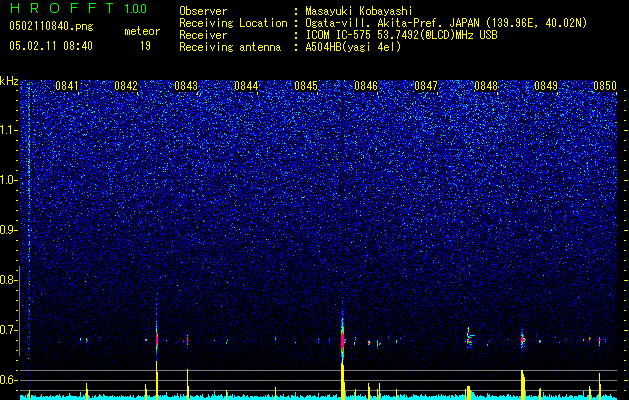This screenshot has height=400, width=629.
Task: Click the 0843 time marker
Action: coord(186,86)
